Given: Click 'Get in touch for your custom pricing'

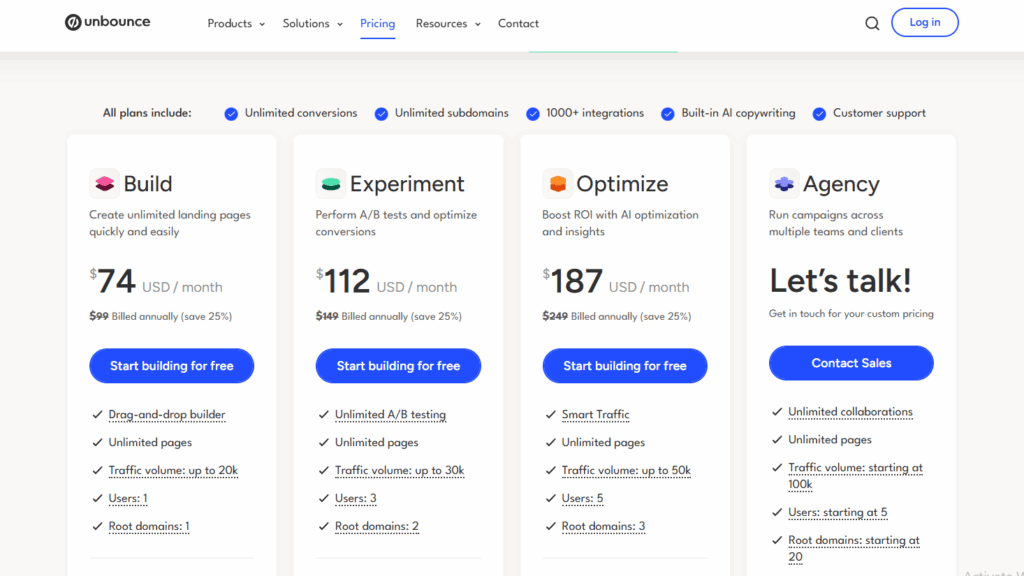Looking at the screenshot, I should click(851, 313).
